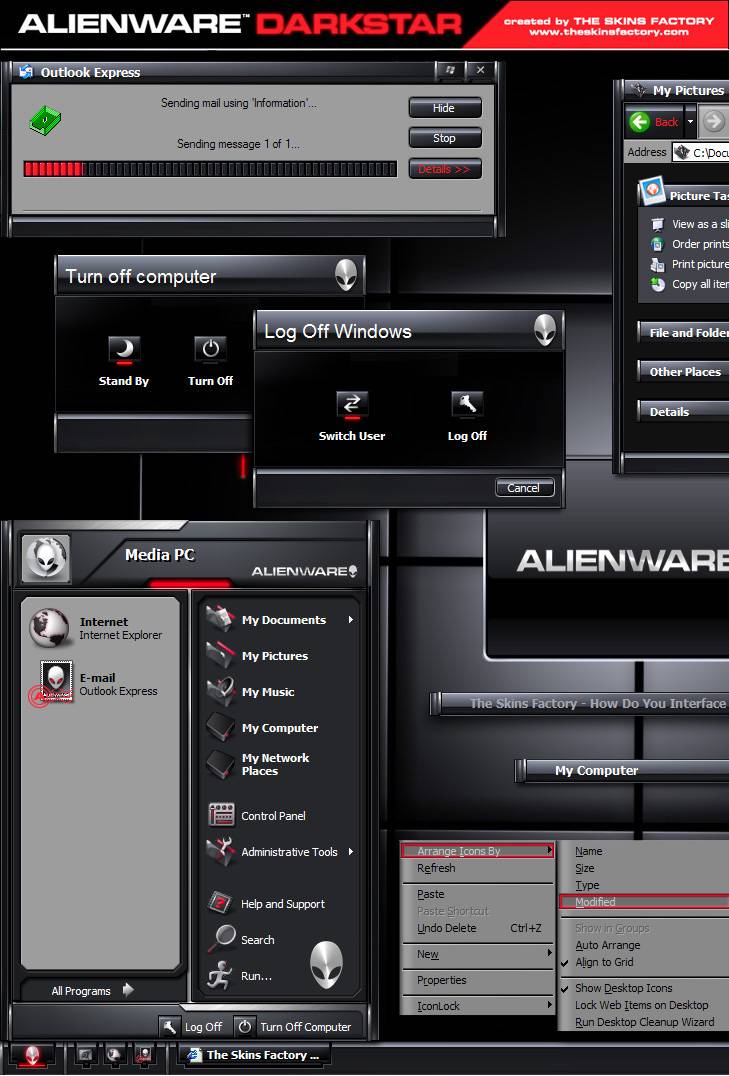Expand the All Programs list
Screen dimensions: 729x1076
pos(92,991)
